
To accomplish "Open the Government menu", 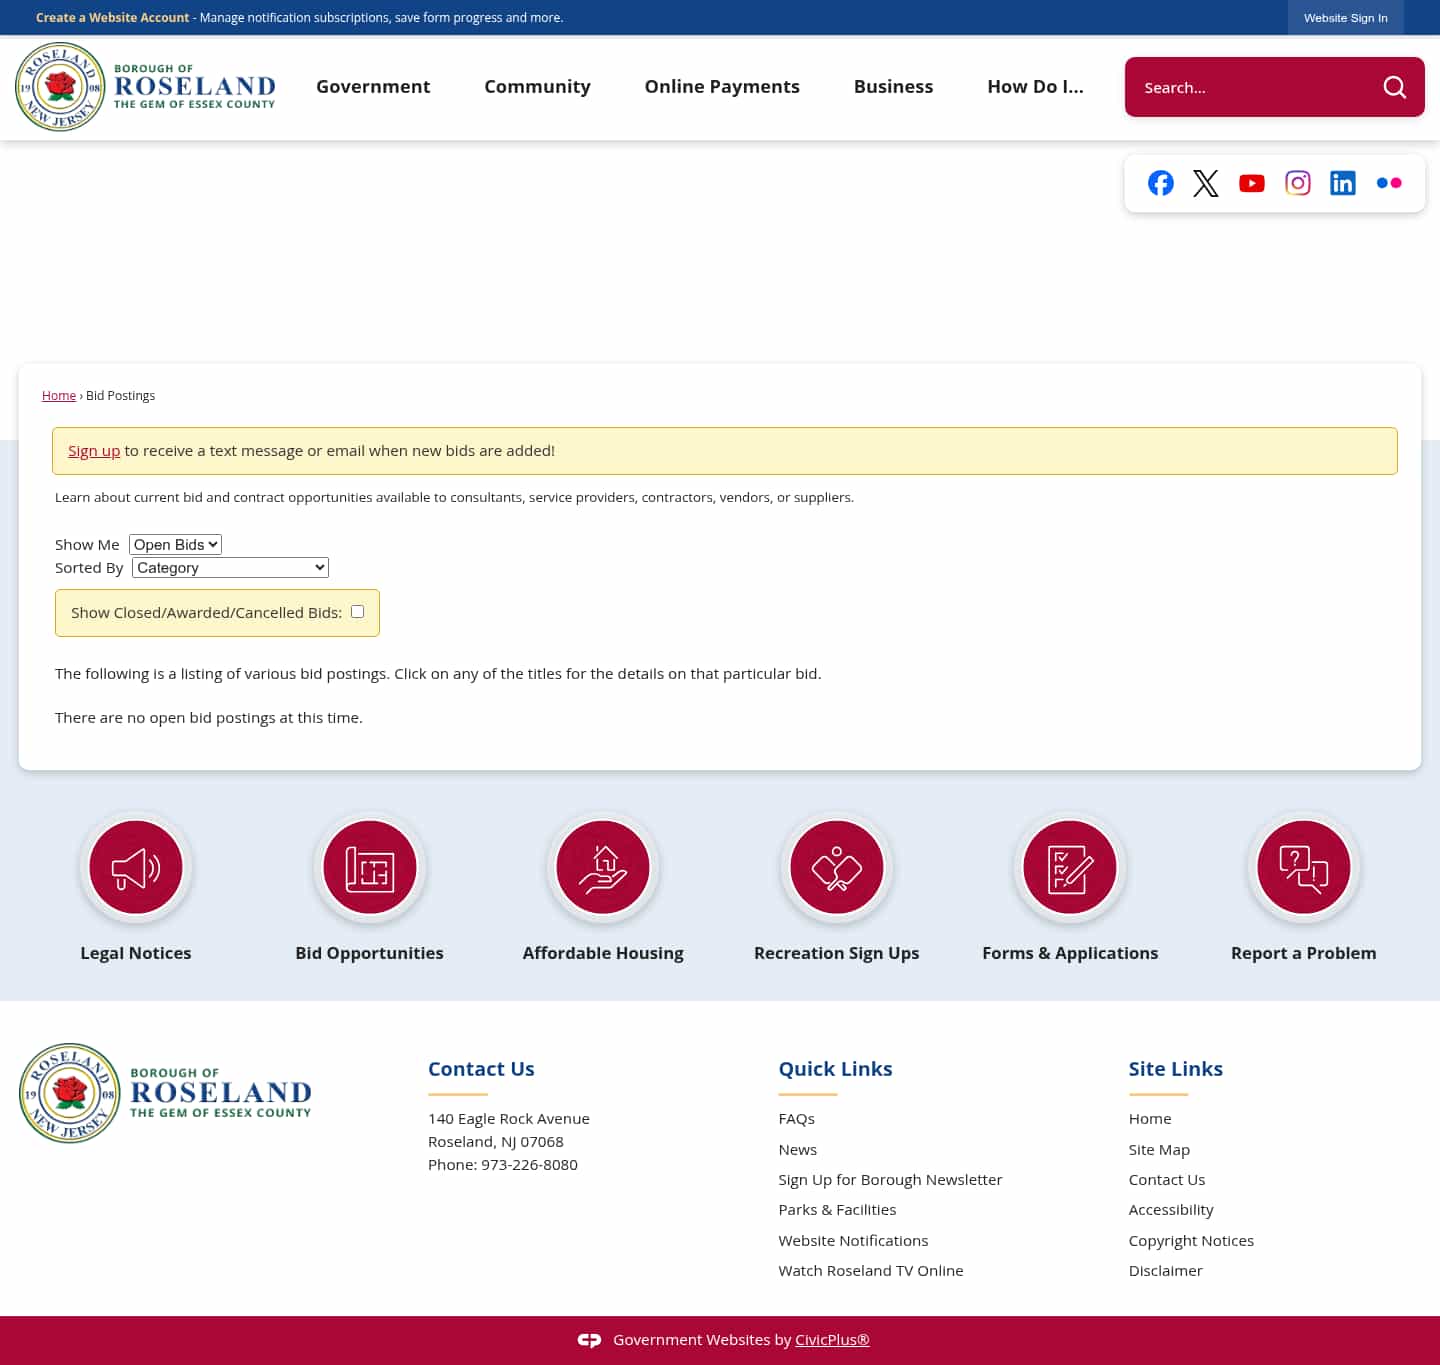I will pos(373,87).
